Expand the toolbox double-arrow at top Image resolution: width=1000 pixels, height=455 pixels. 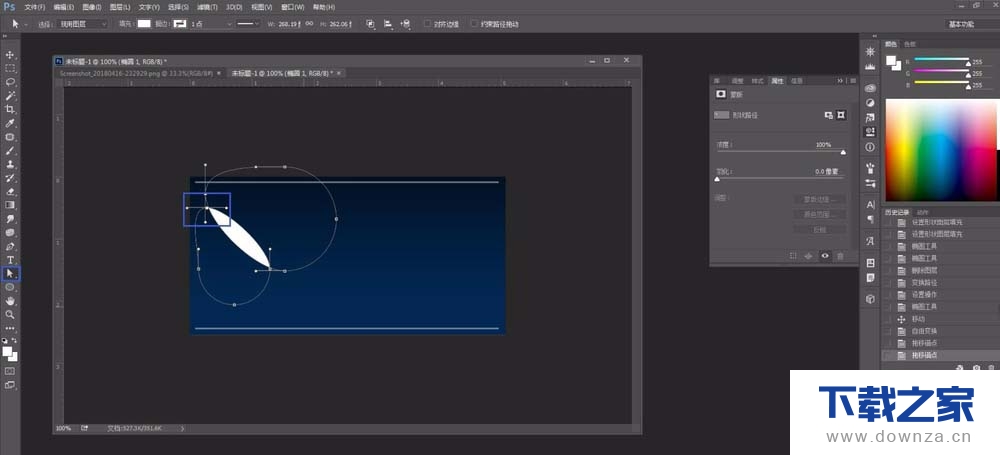(6, 38)
